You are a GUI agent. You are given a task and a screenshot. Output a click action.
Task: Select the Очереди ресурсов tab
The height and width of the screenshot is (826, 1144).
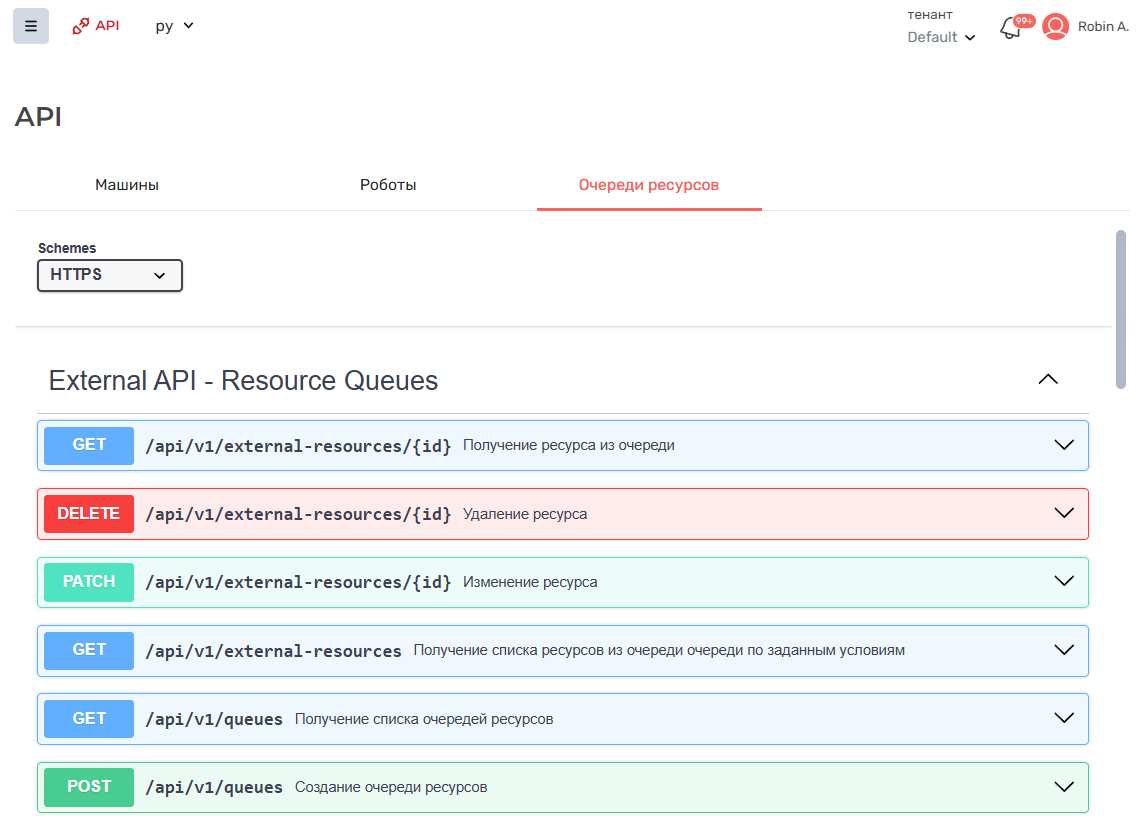(649, 185)
